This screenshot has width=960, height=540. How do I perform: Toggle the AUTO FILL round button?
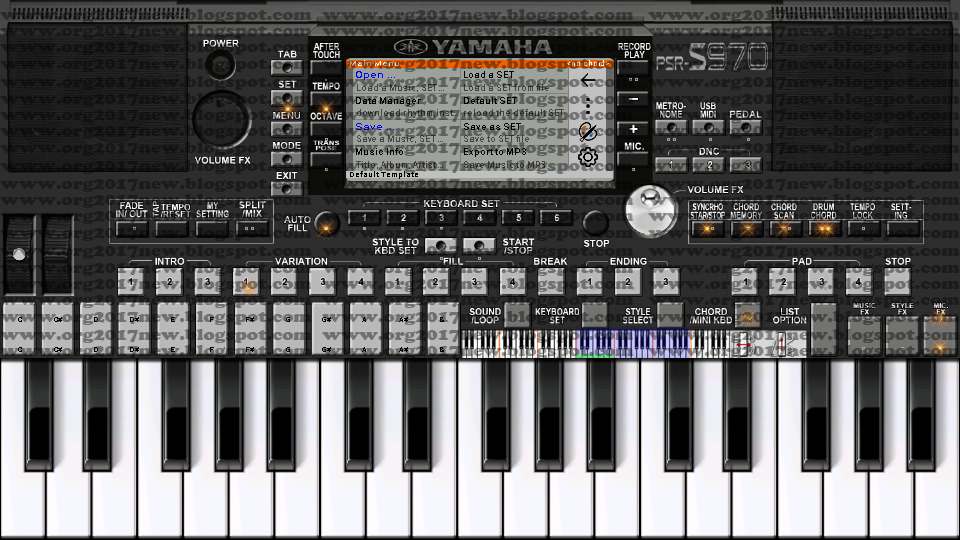click(x=326, y=224)
